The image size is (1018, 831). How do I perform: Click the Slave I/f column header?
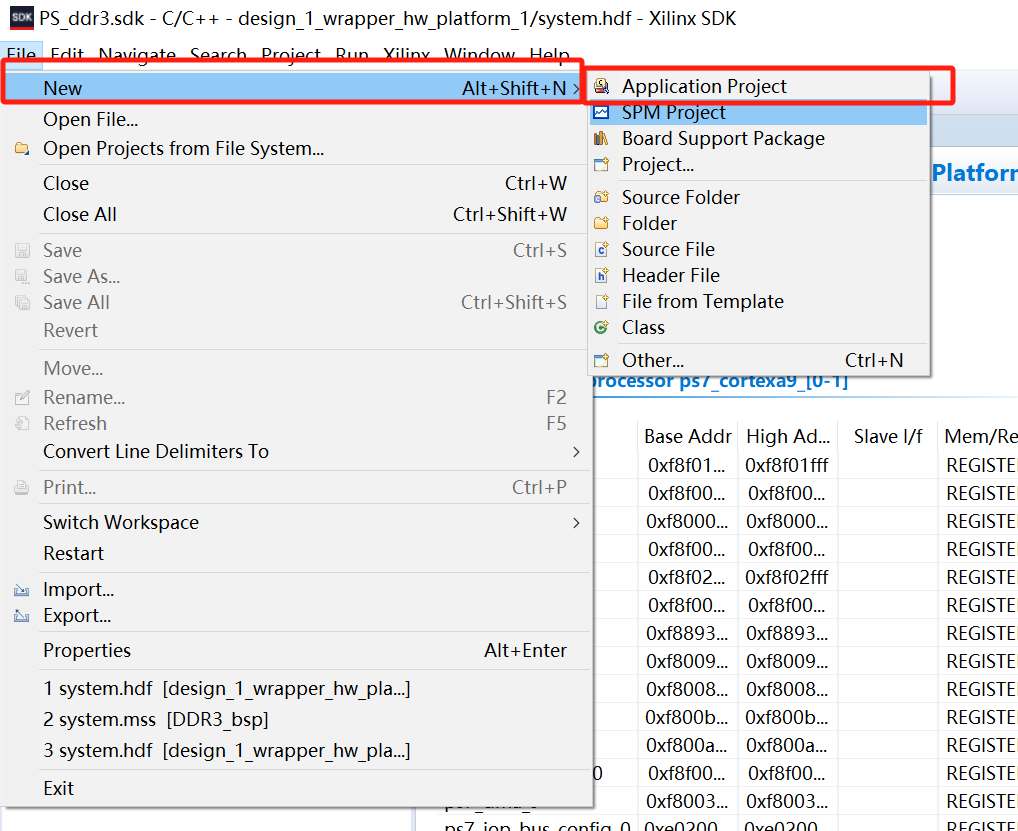tap(888, 436)
